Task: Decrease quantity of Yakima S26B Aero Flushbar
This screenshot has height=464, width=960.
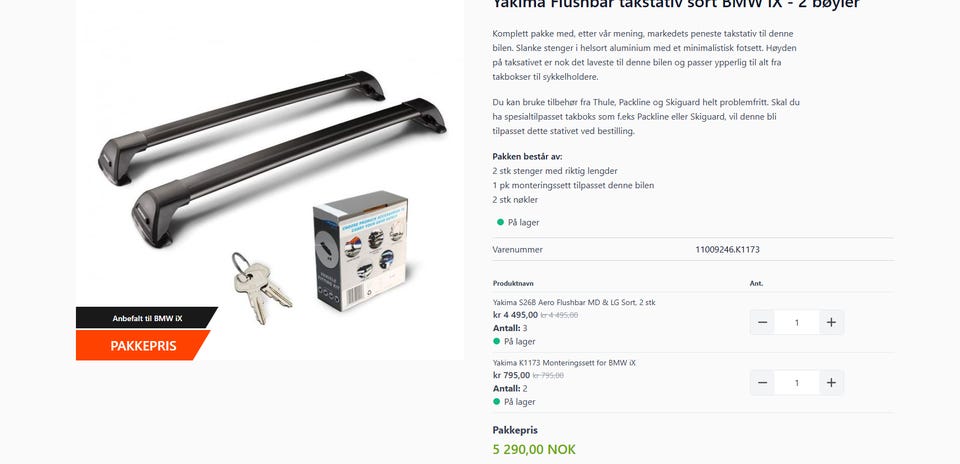Action: (762, 323)
